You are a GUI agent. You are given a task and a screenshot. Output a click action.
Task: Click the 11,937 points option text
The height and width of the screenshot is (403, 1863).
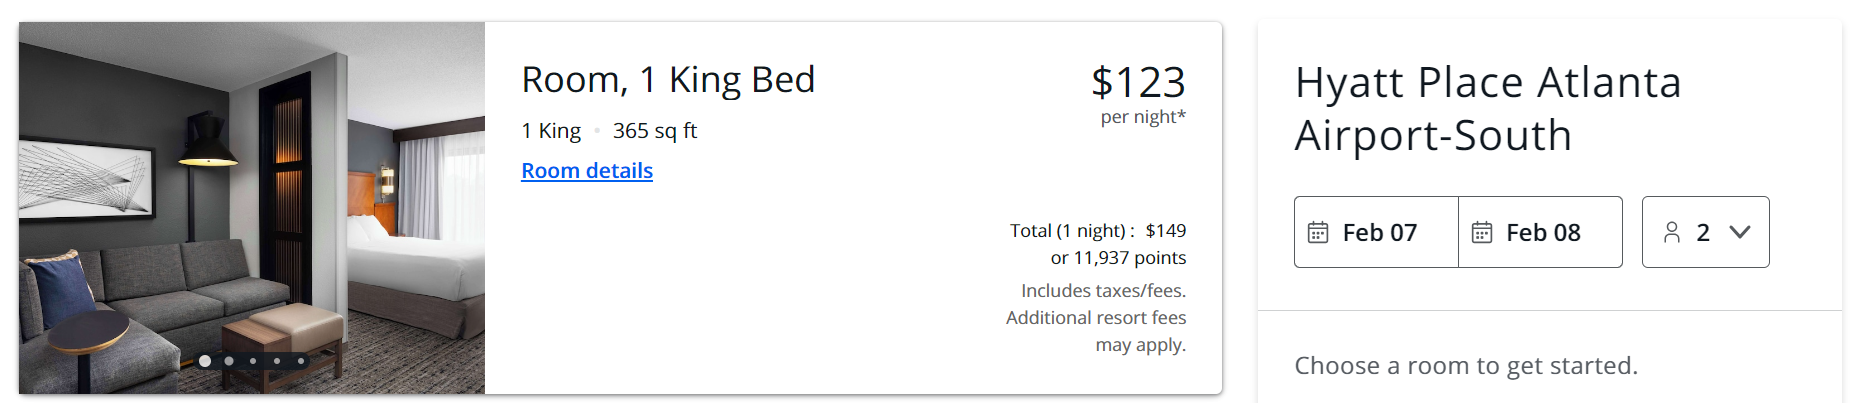[1118, 258]
